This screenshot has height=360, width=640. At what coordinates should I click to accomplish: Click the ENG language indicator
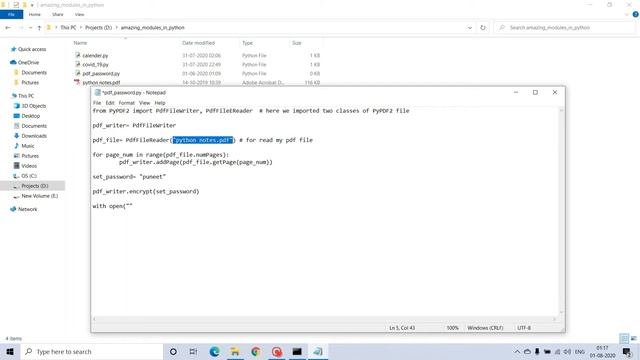(x=580, y=351)
